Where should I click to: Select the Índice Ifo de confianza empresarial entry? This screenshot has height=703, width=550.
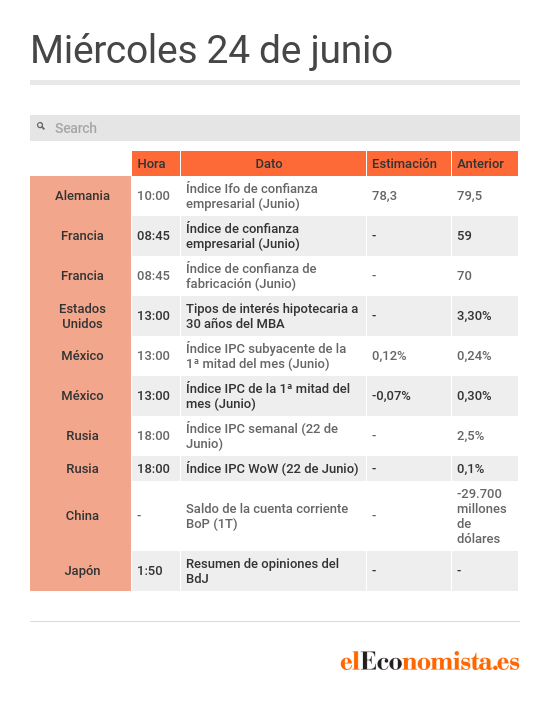251,196
